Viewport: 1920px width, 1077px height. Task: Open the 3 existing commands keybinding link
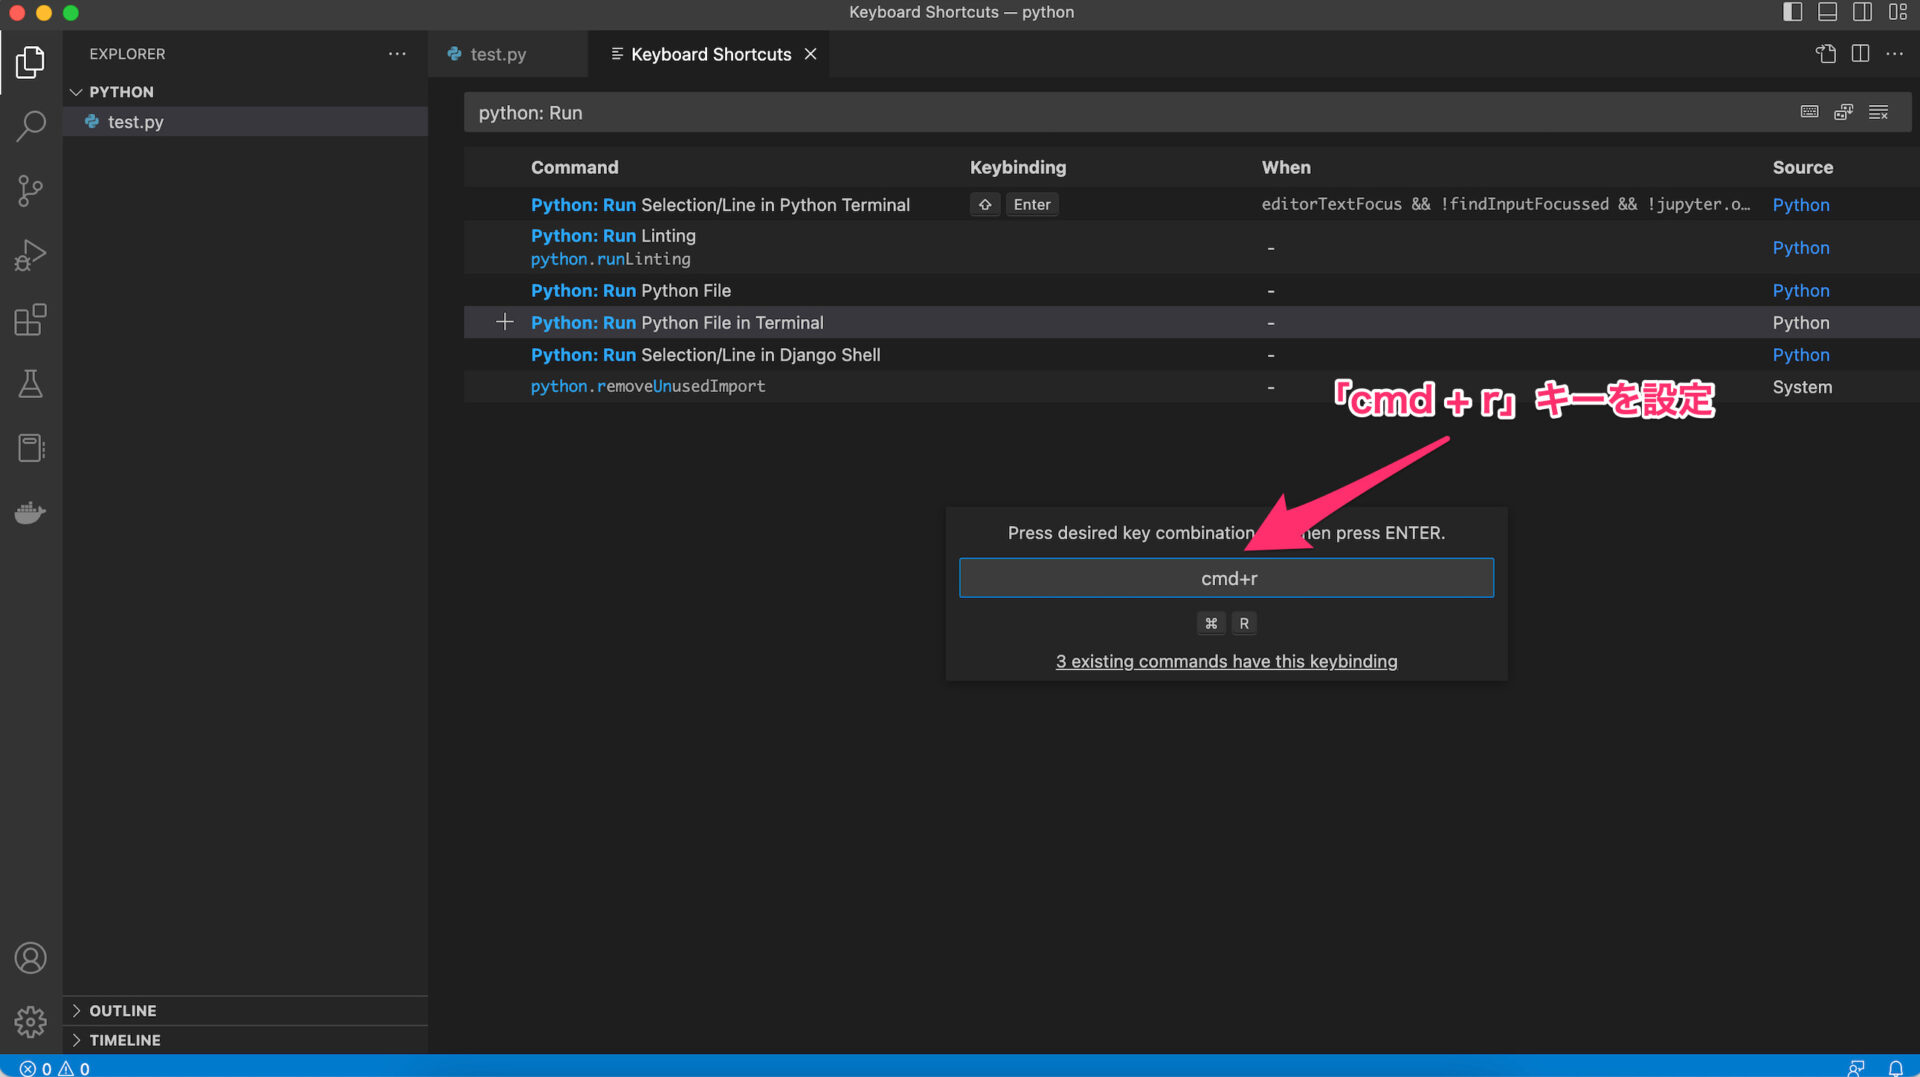(1226, 661)
